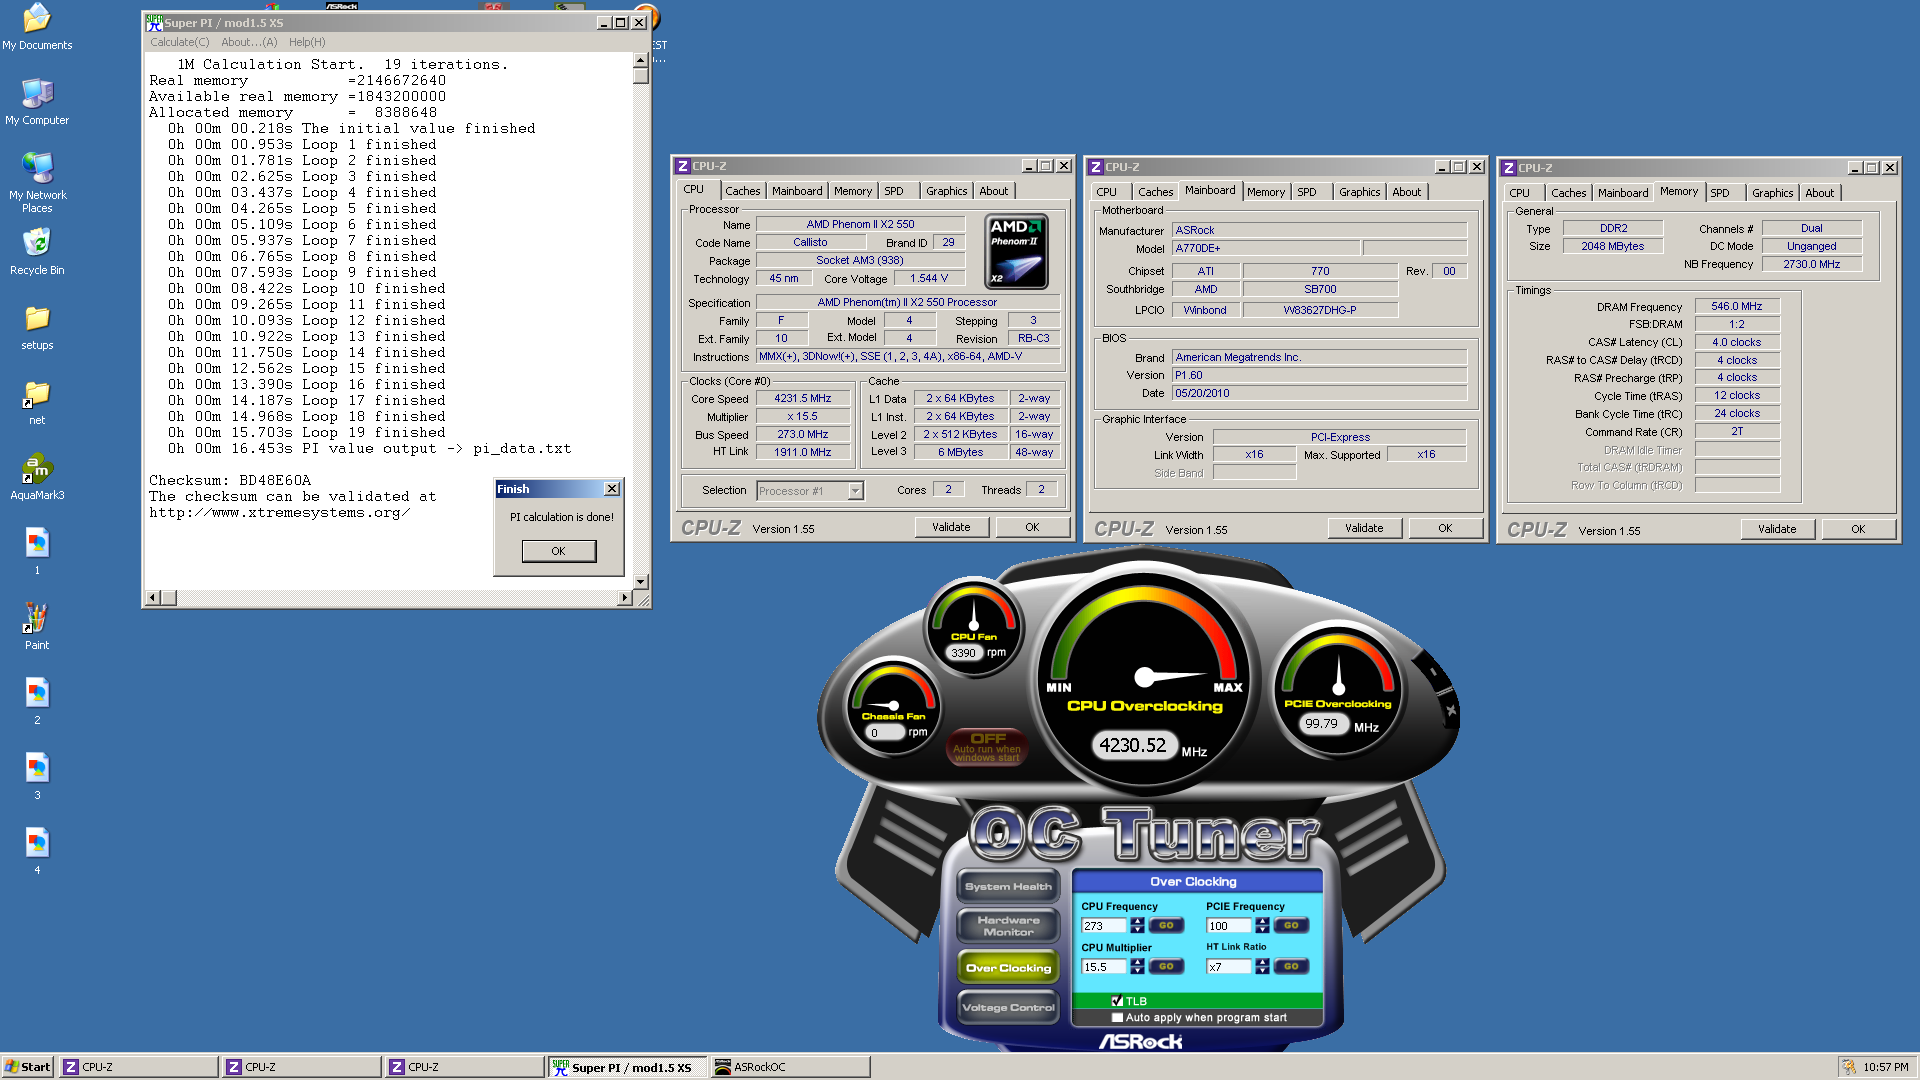Click Checksum BD48E60A text line
1920x1080 pixels.
(x=230, y=480)
